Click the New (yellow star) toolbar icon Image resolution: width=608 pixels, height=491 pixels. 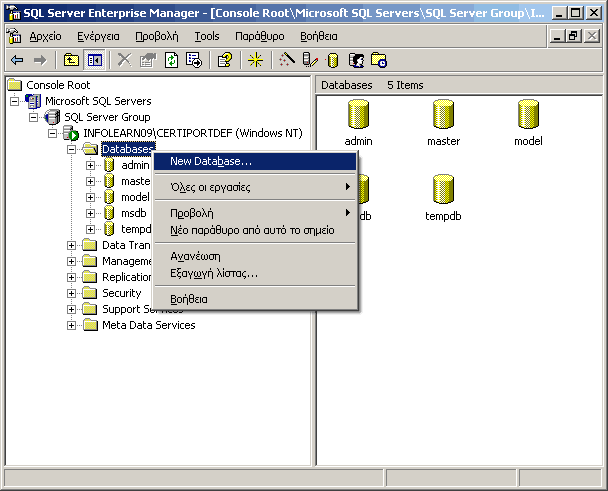(x=256, y=60)
